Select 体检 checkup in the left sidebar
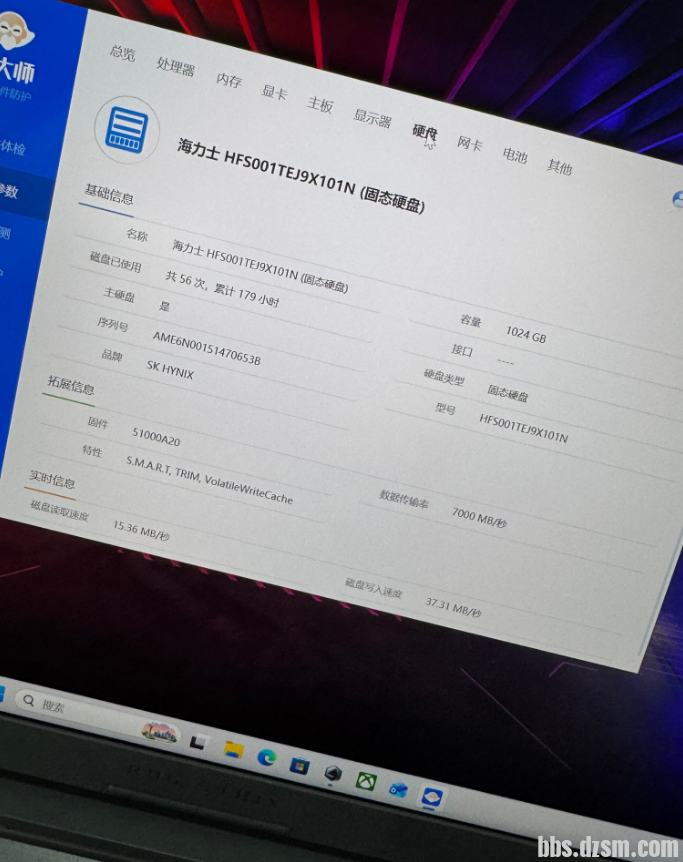This screenshot has height=862, width=683. tap(14, 146)
